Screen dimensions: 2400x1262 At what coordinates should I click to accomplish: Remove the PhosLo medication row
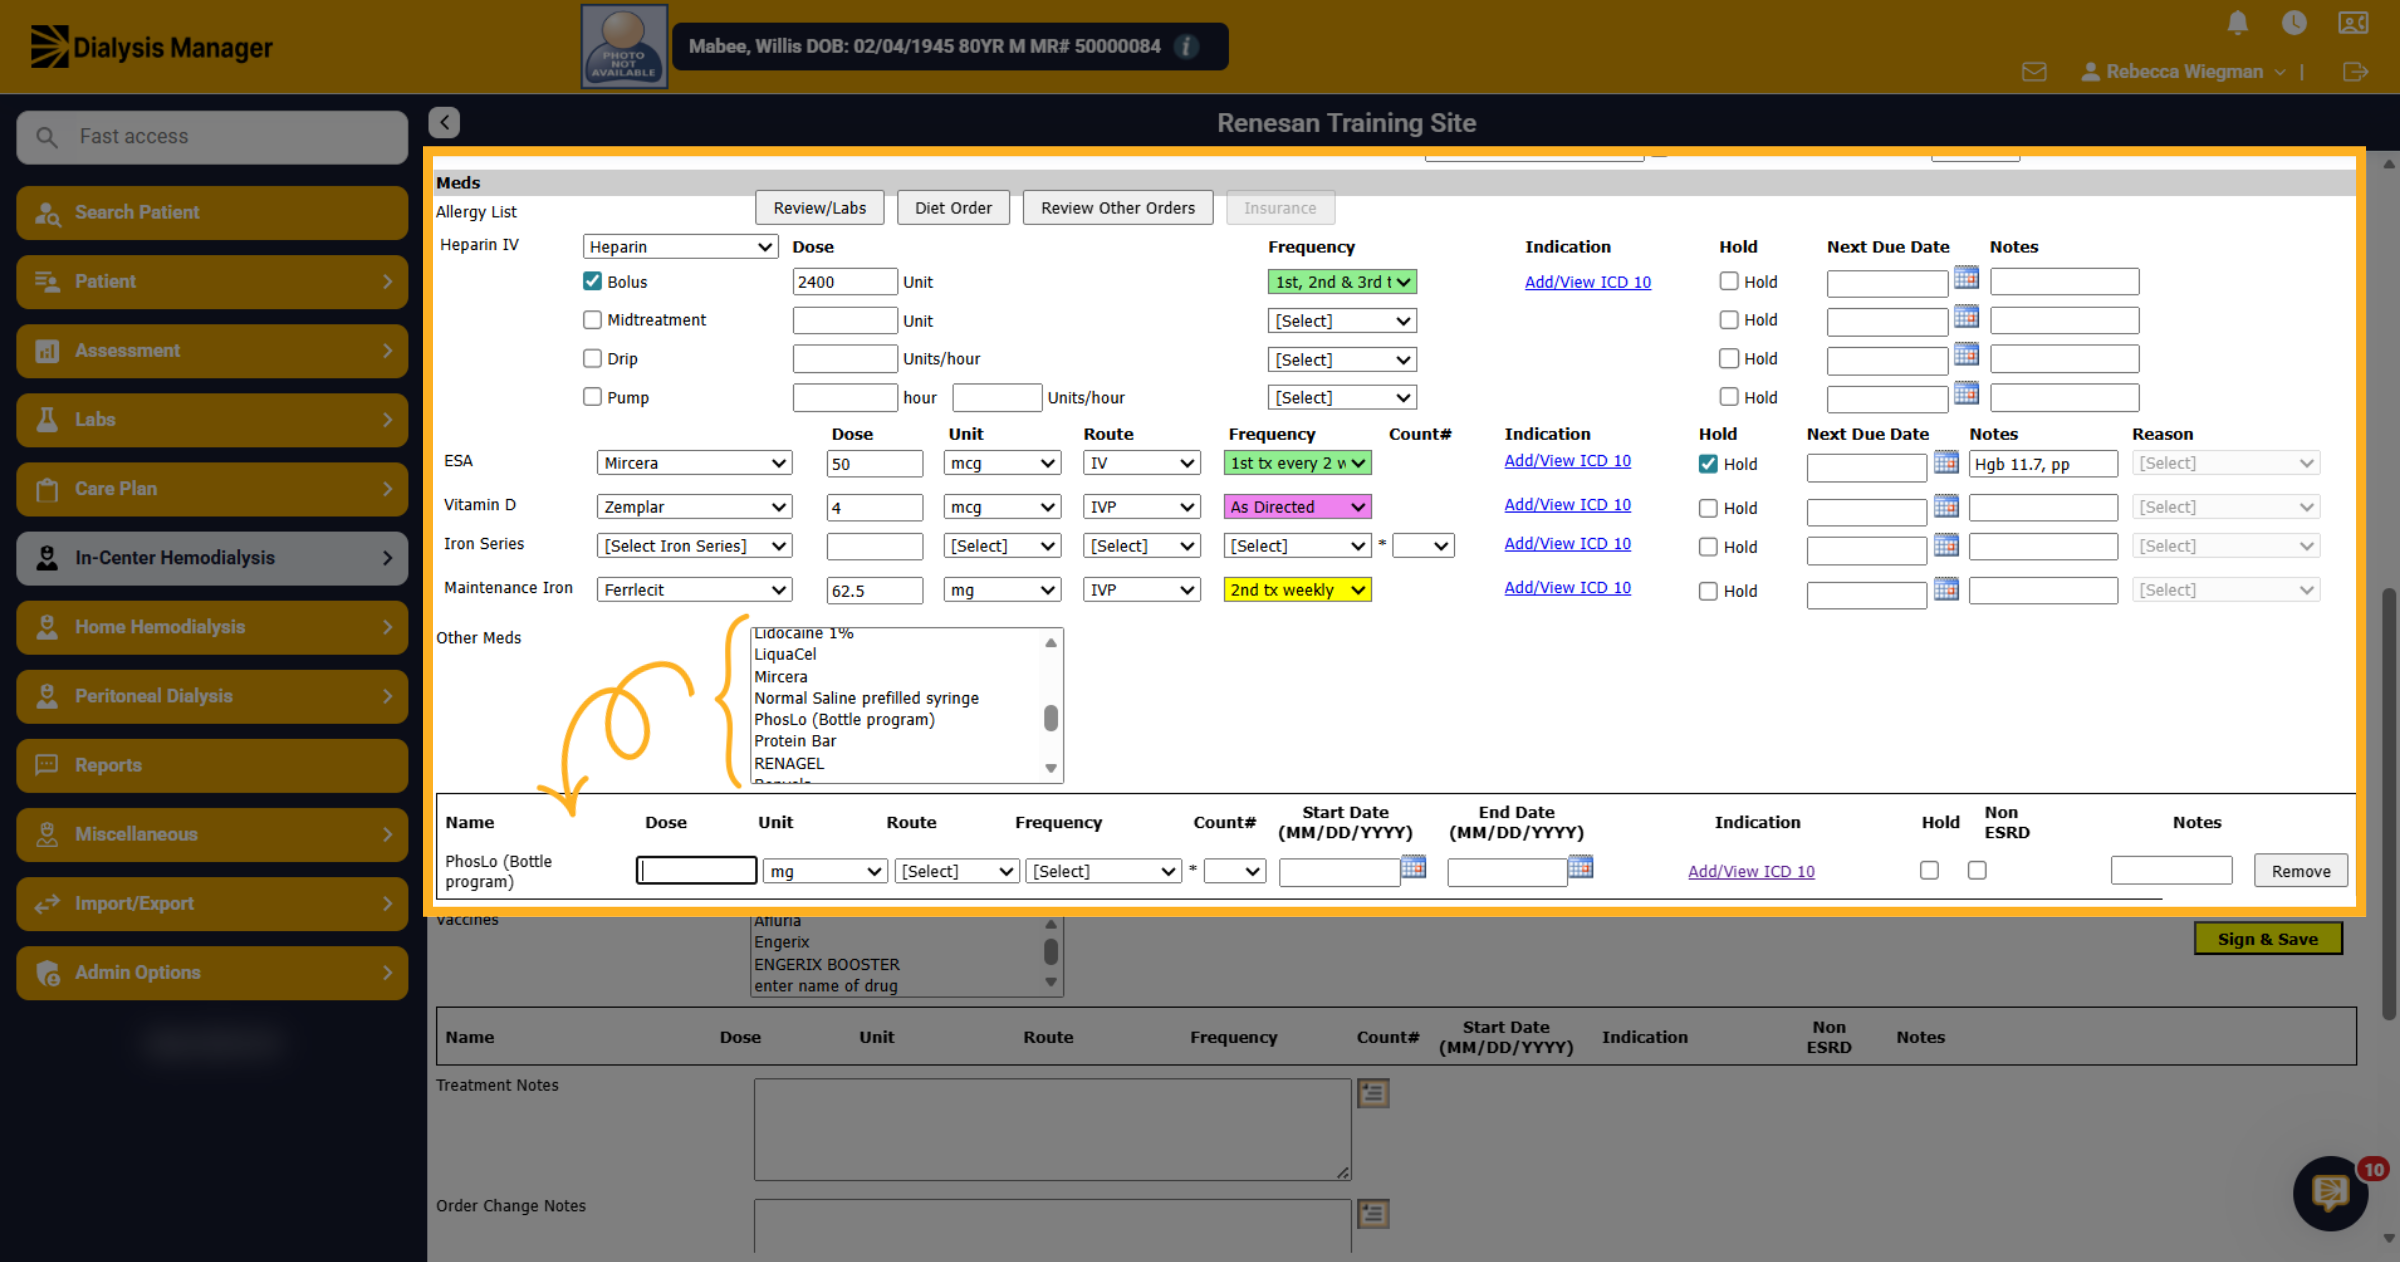tap(2301, 871)
